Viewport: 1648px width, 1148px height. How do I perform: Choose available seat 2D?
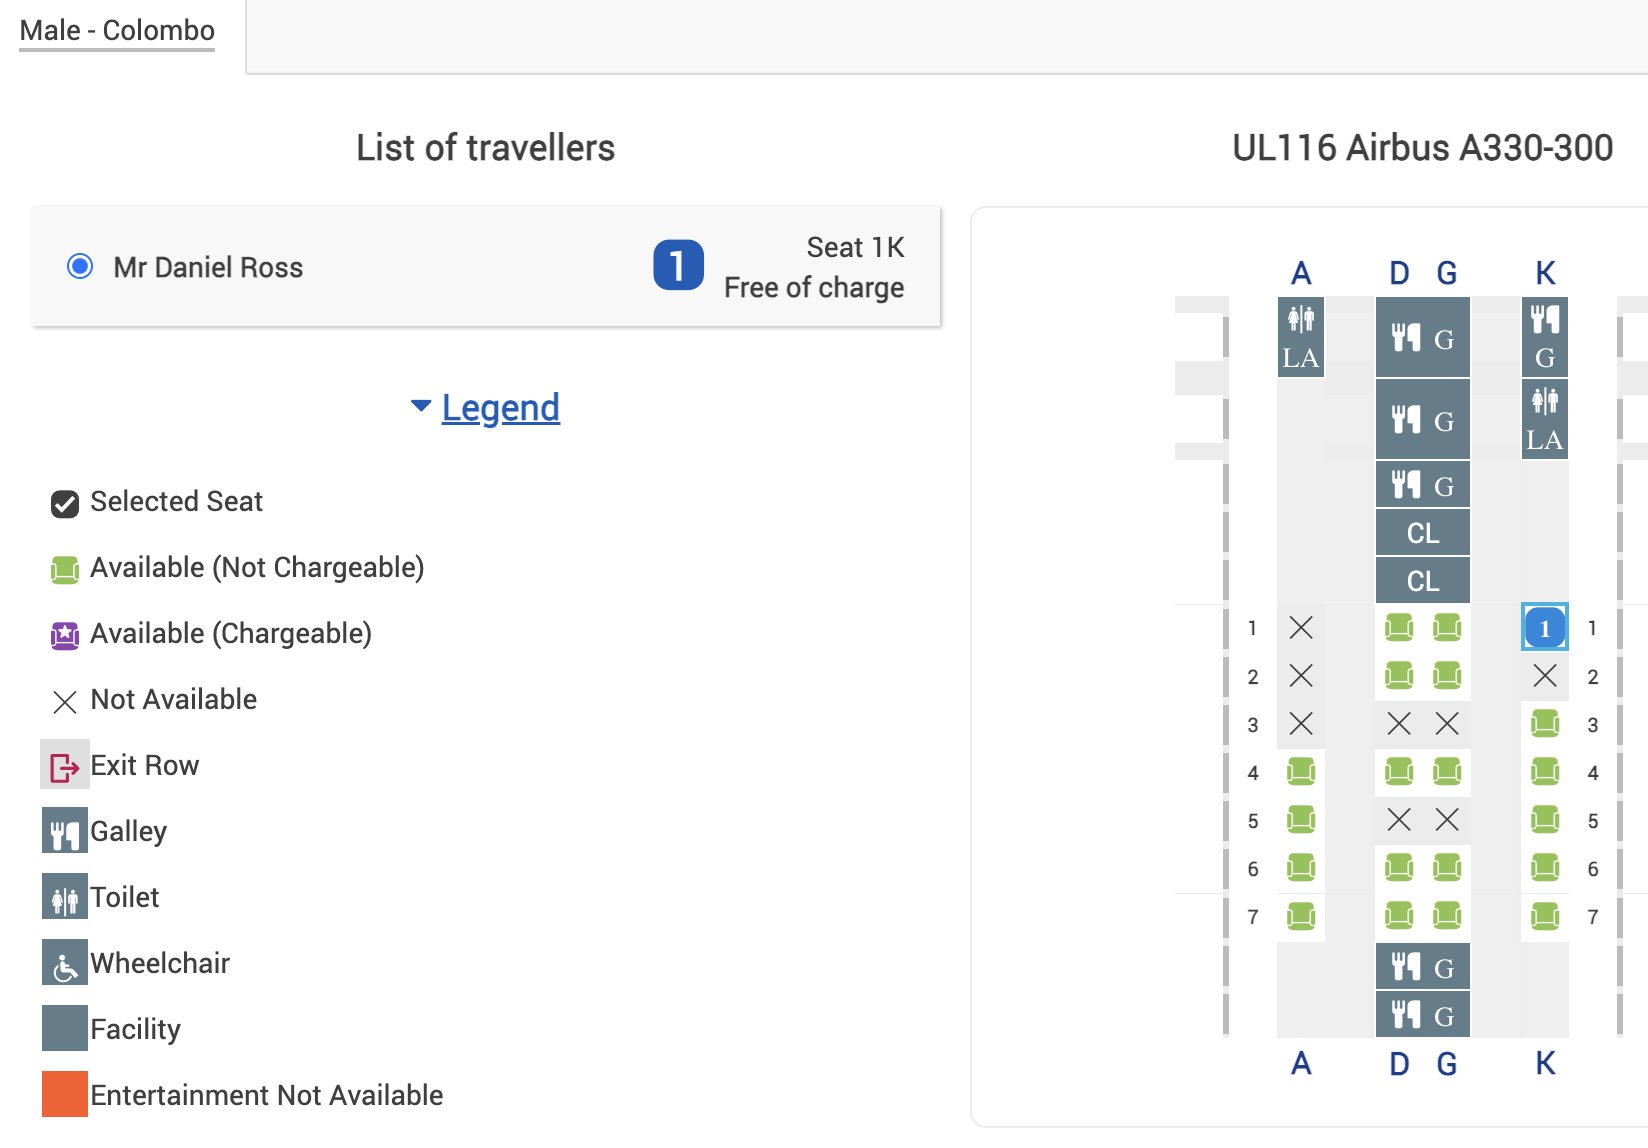point(1399,676)
